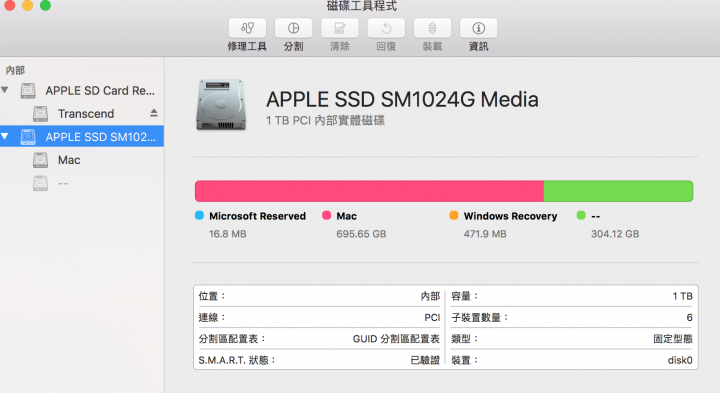Click the Erase (清除) toolbar icon

point(340,28)
